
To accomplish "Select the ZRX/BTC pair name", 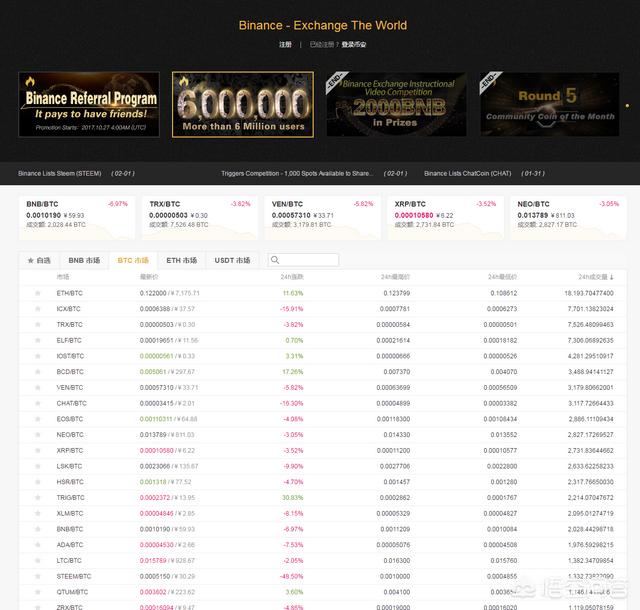I will pyautogui.click(x=69, y=608).
